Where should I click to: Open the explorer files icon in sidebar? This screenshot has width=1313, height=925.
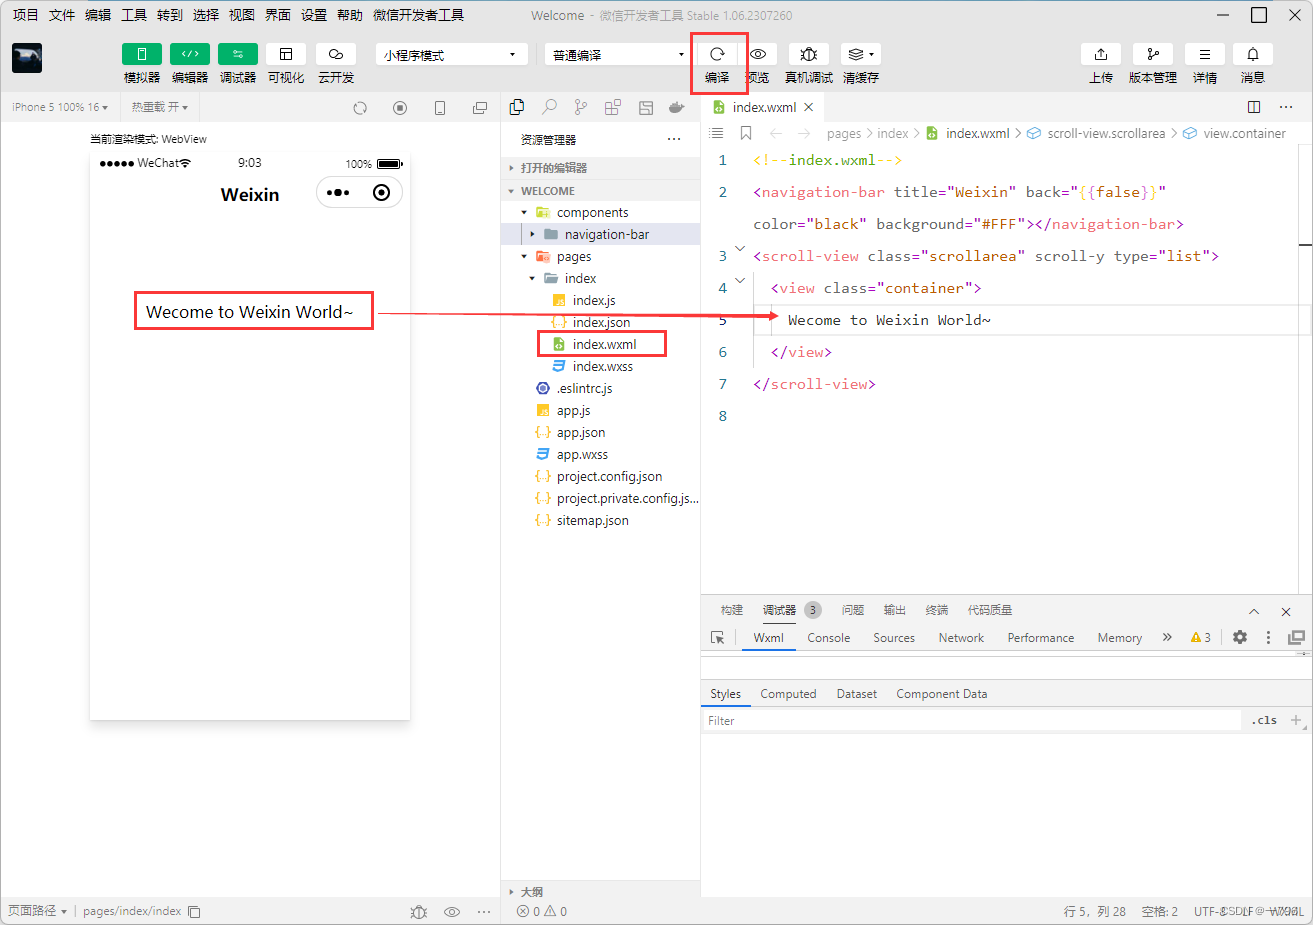517,107
